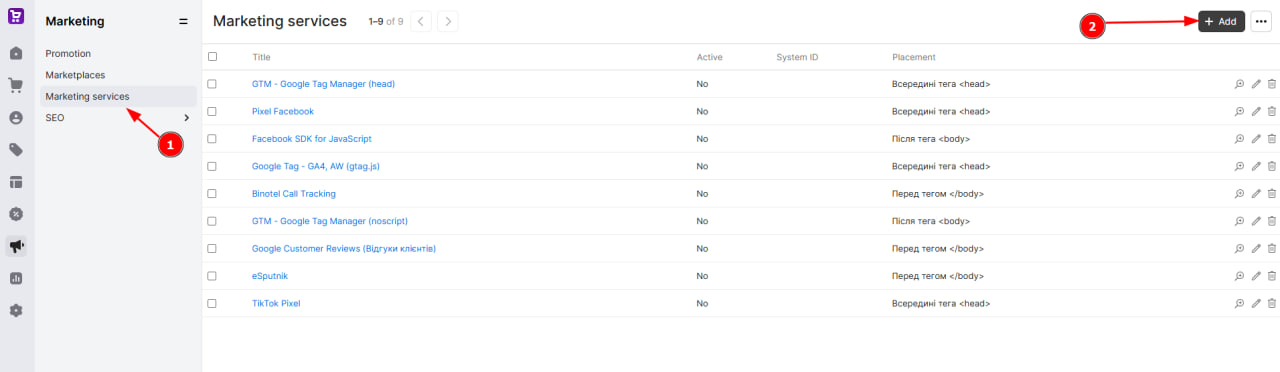Check the checkbox next to eSputnik
The height and width of the screenshot is (372, 1280).
(x=212, y=276)
